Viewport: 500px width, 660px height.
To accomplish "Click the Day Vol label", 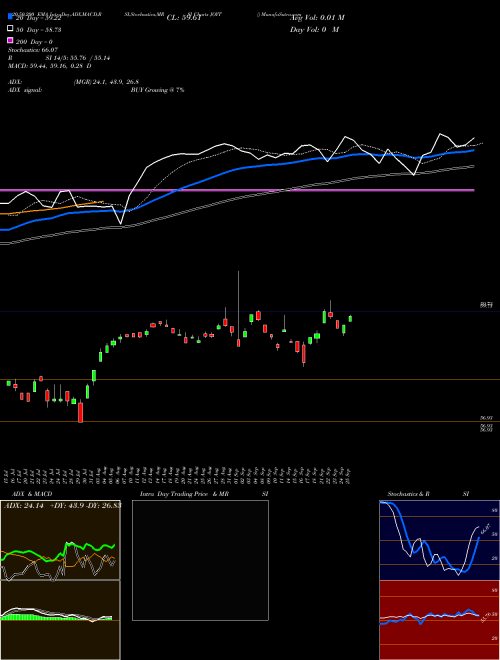I will (x=314, y=29).
